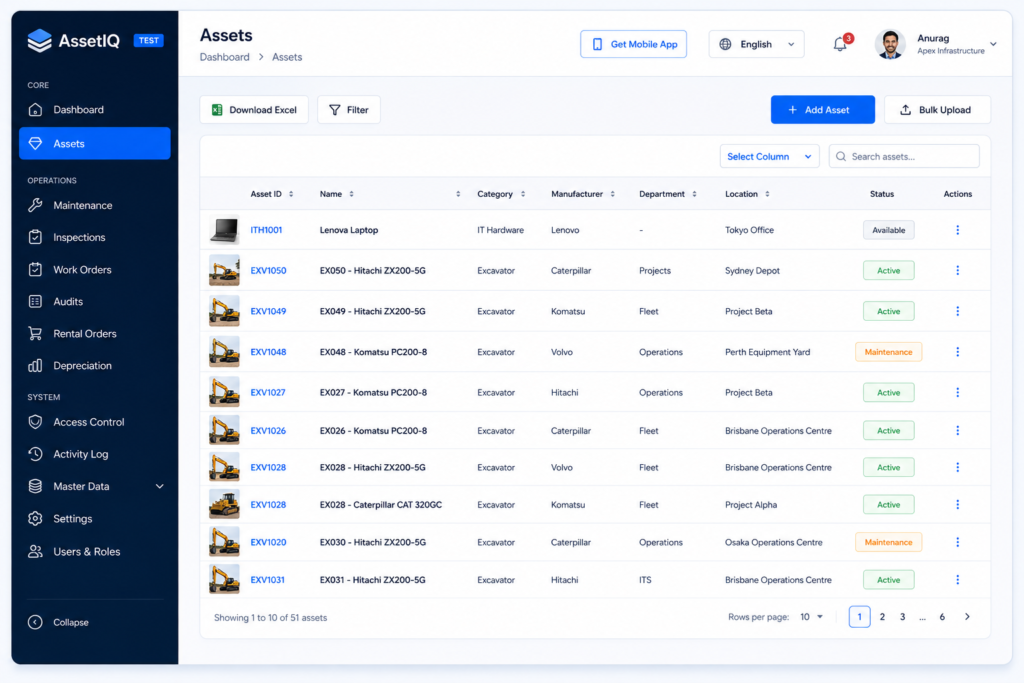Open asset ID link EXV1048
Screen dimensions: 1024x683
268,352
